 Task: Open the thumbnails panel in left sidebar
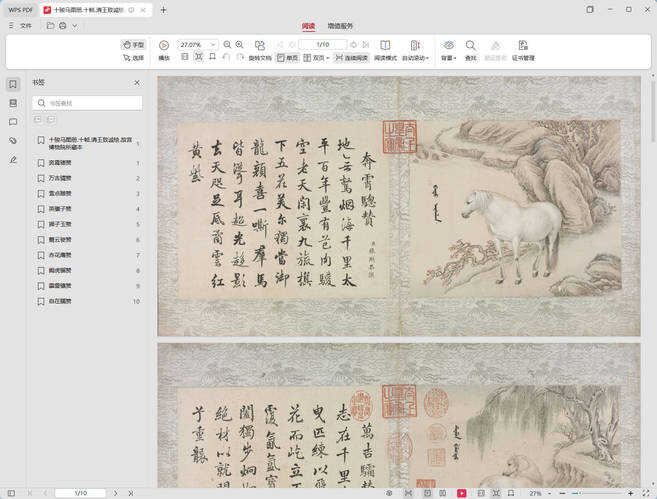pyautogui.click(x=13, y=103)
